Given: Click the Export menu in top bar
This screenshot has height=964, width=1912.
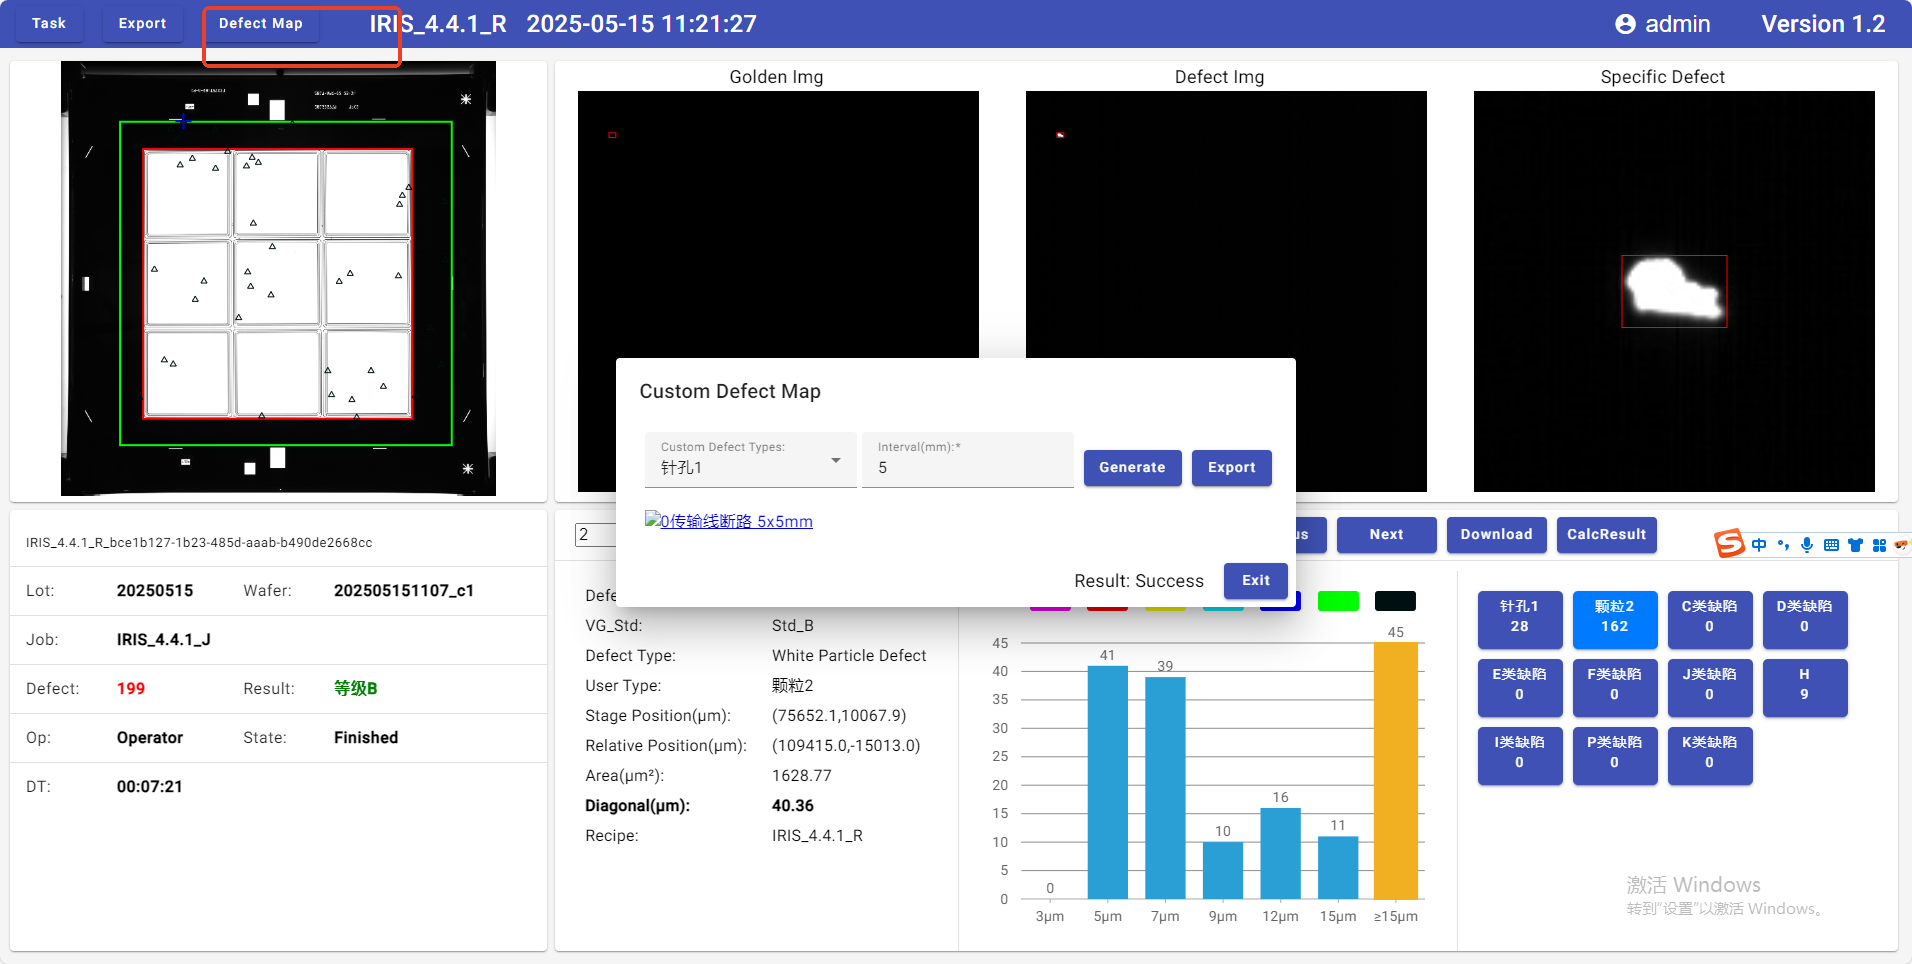Looking at the screenshot, I should click(x=142, y=24).
